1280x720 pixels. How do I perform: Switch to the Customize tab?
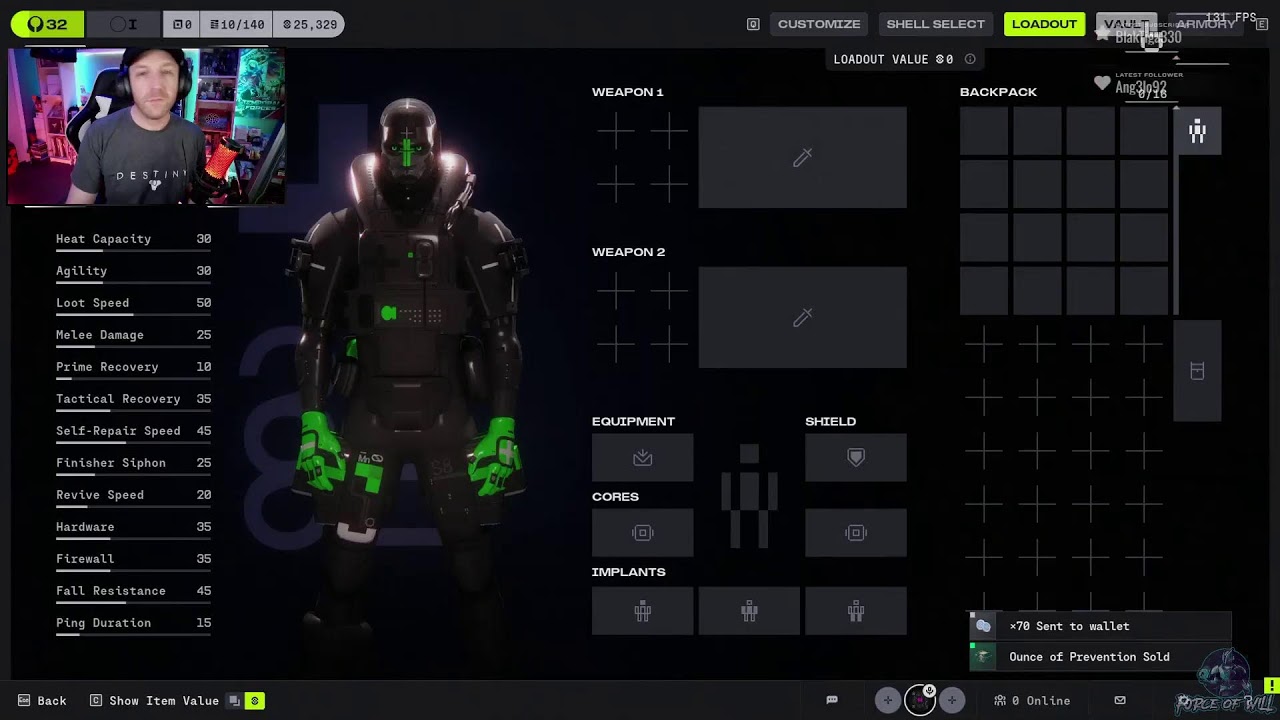[x=819, y=24]
